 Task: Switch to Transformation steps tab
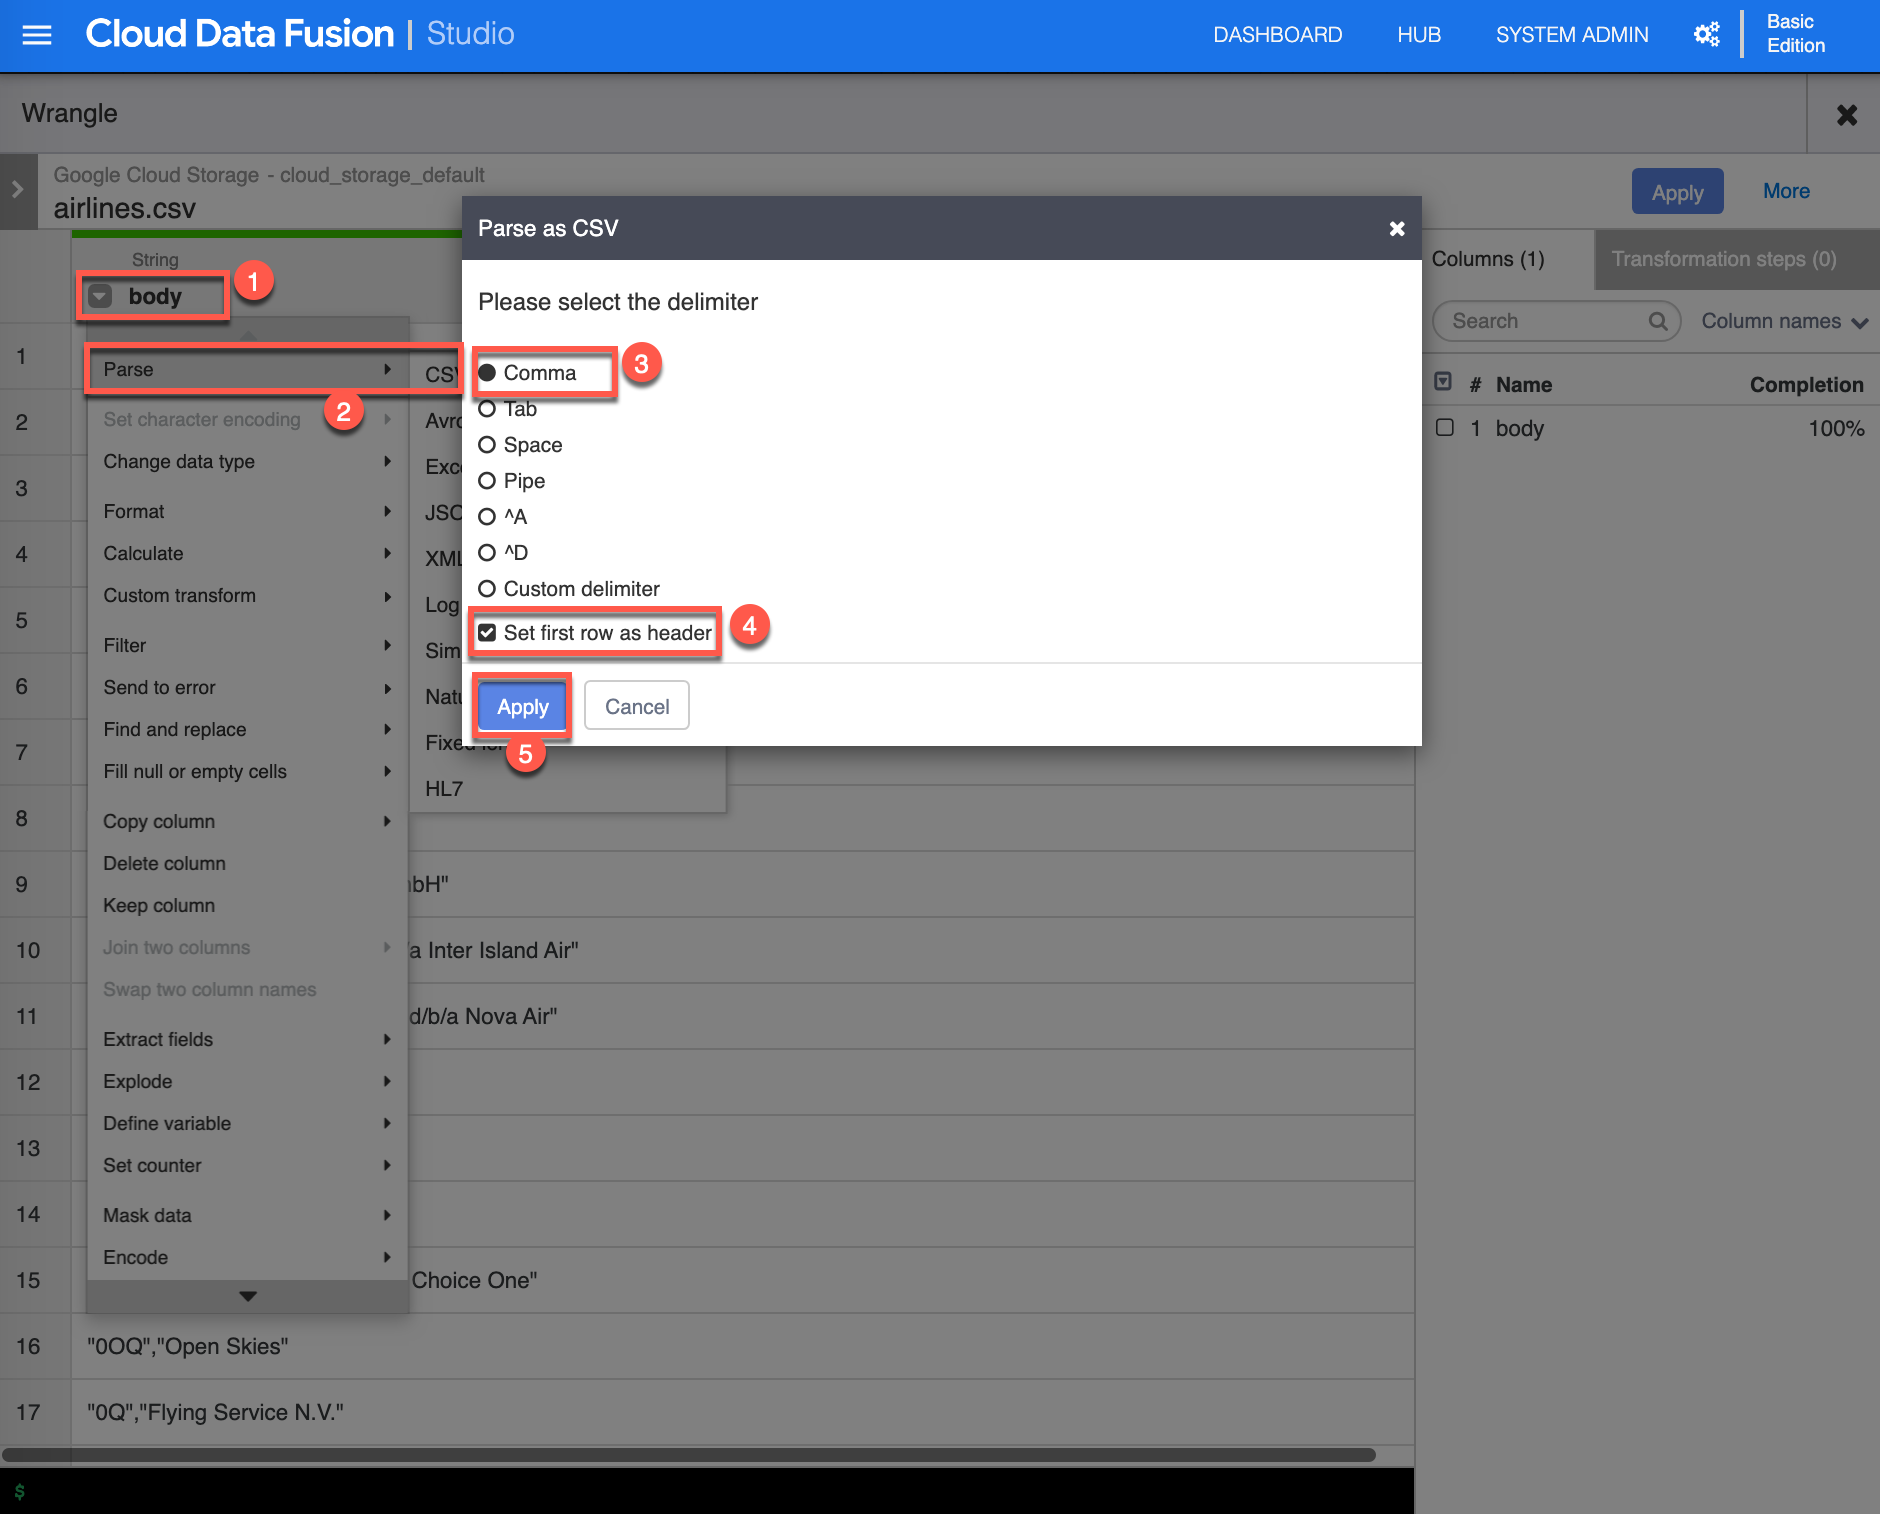point(1723,259)
